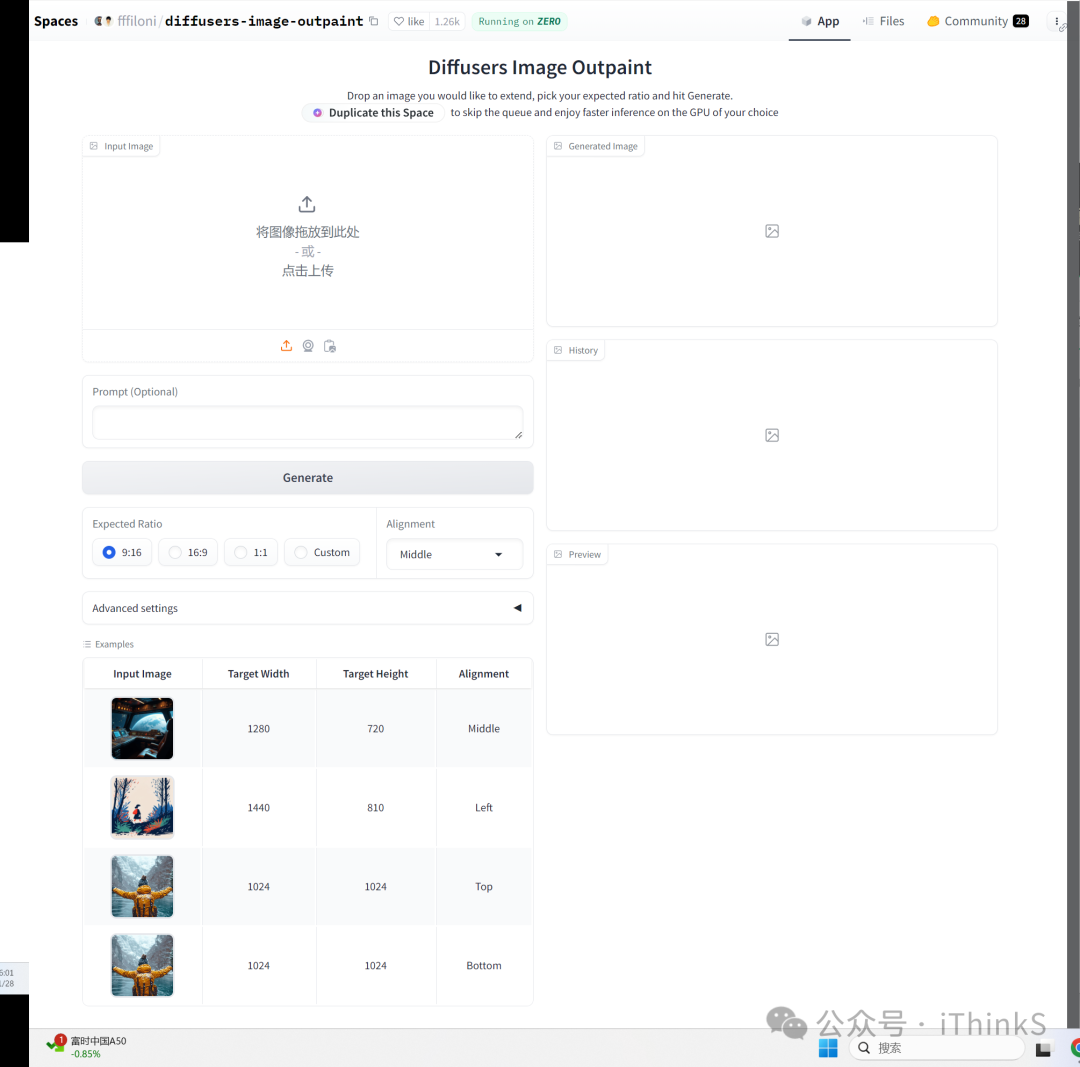
Task: Go to Spaces home
Action: coord(56,21)
